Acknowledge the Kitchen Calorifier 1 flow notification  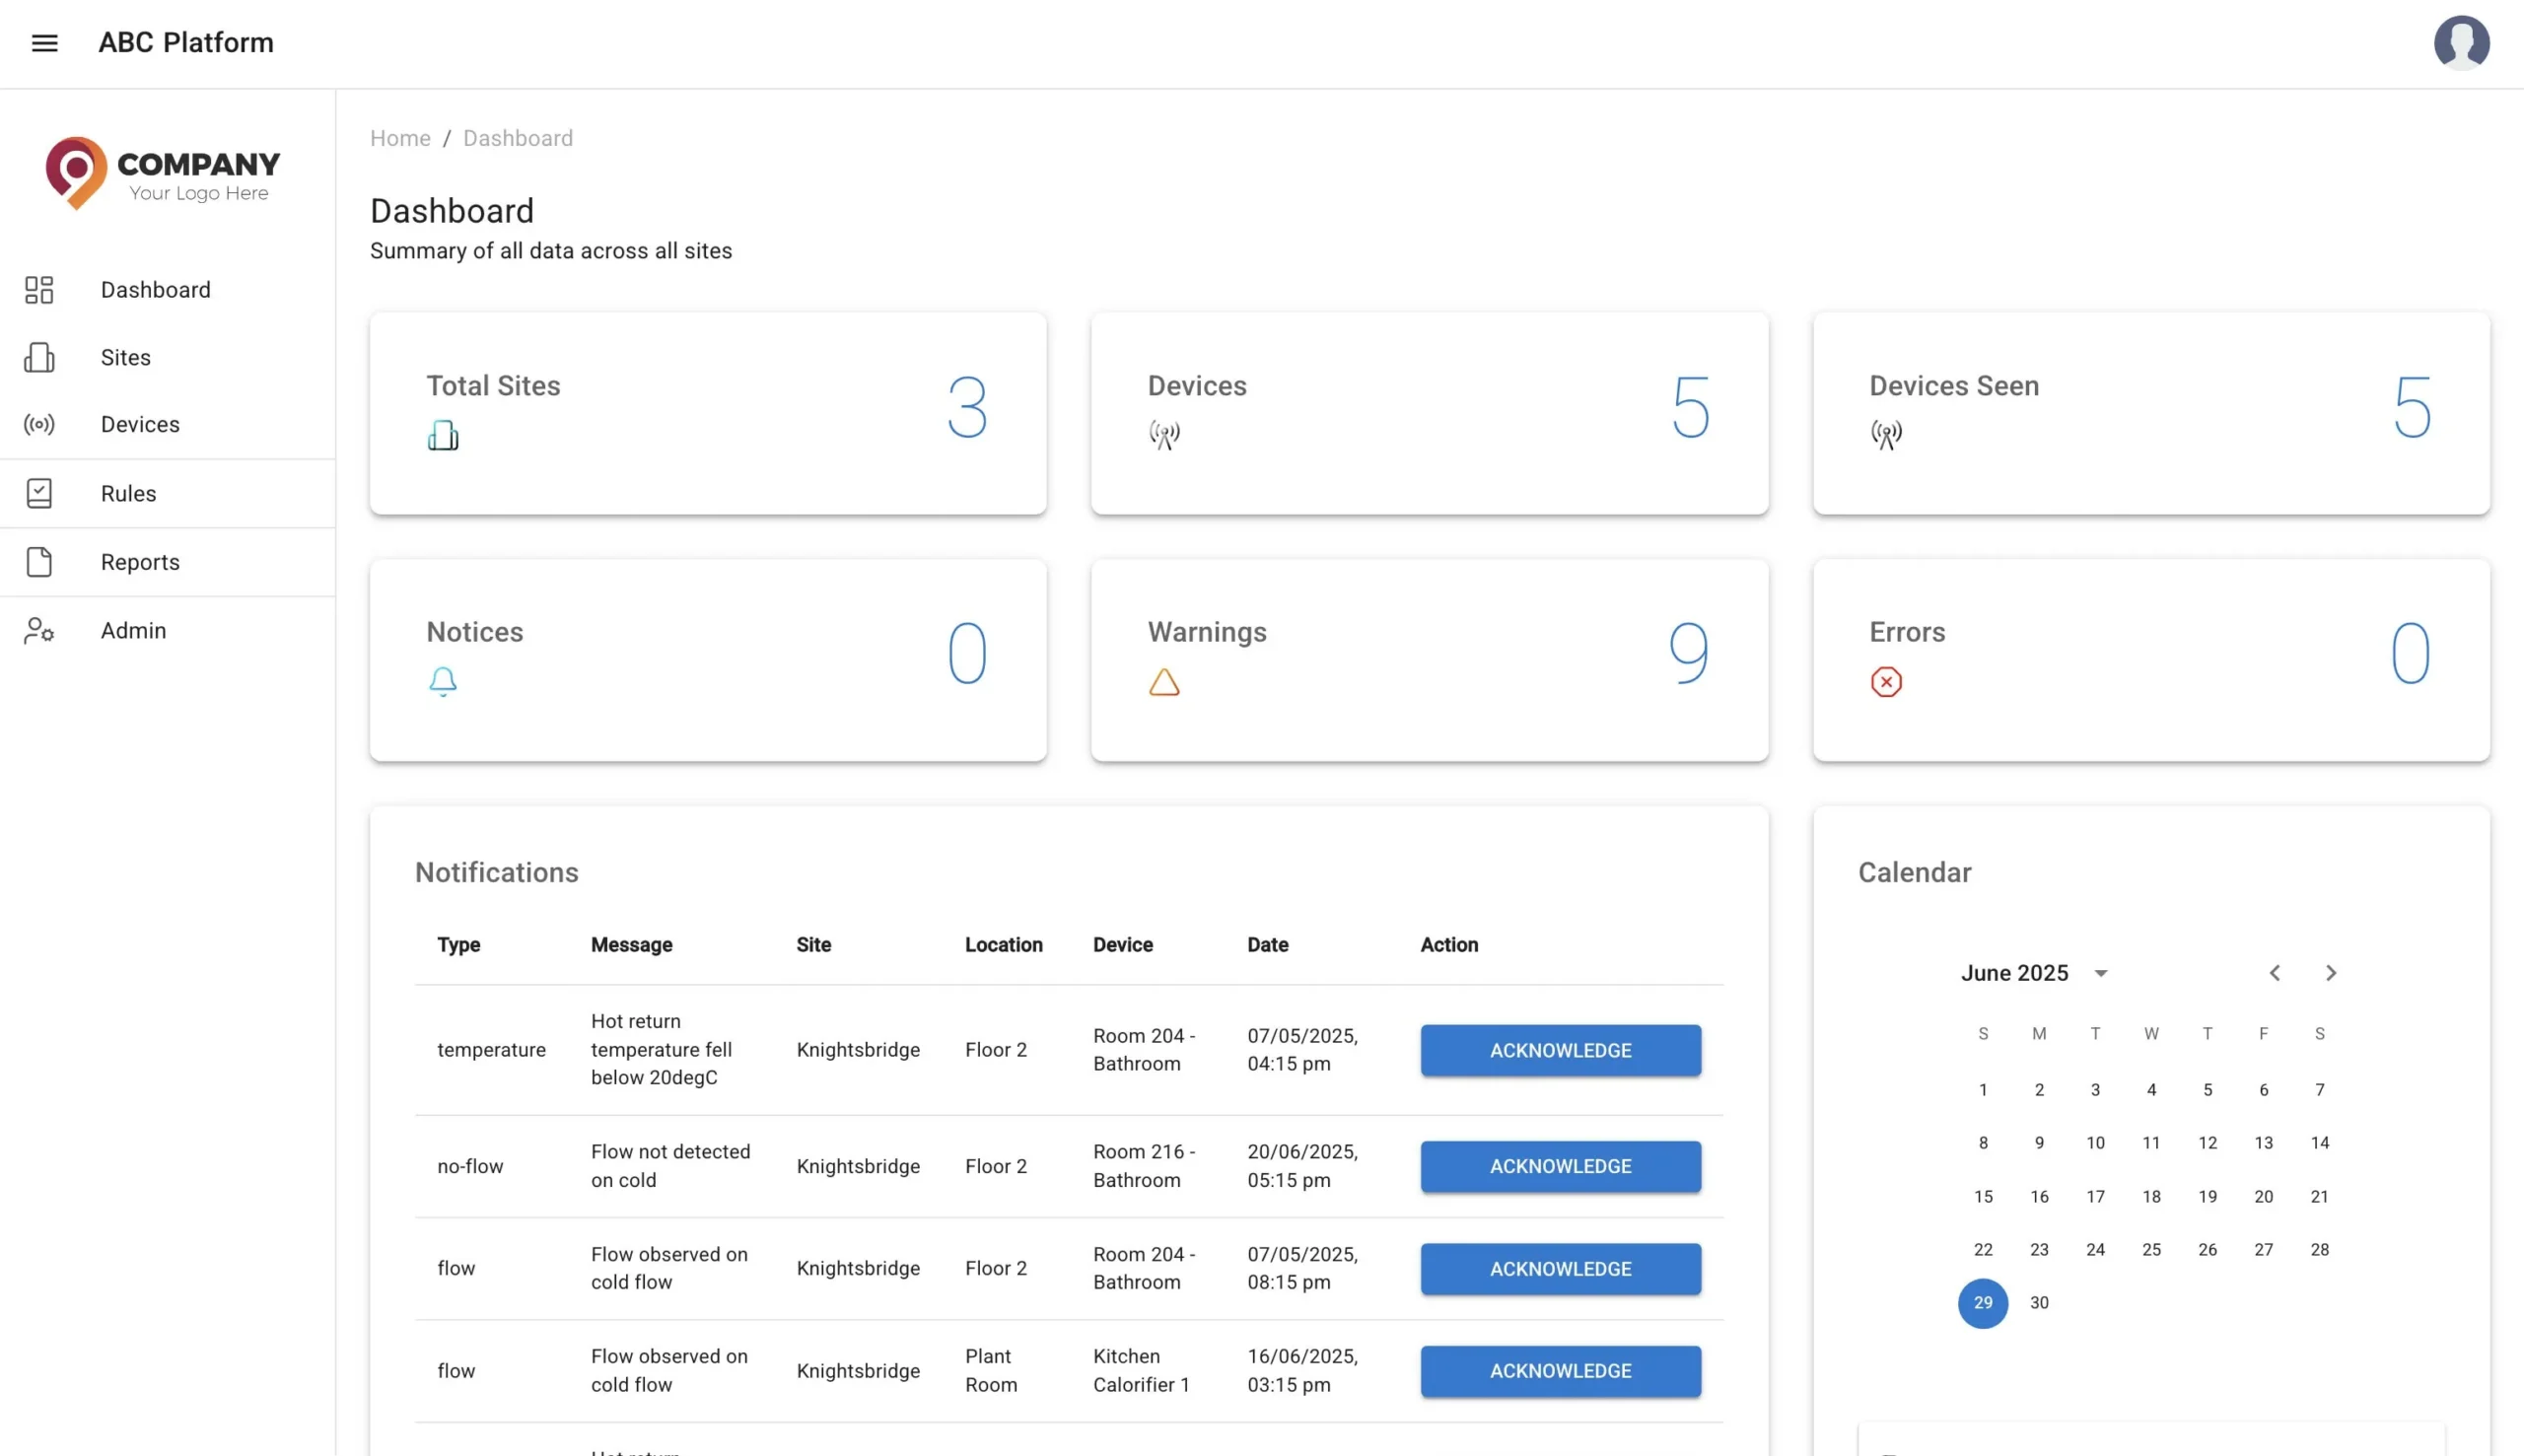(x=1560, y=1371)
